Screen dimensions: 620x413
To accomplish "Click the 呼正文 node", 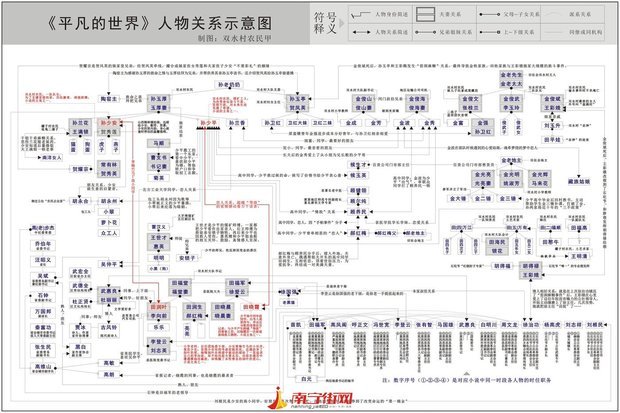I will tap(360, 325).
